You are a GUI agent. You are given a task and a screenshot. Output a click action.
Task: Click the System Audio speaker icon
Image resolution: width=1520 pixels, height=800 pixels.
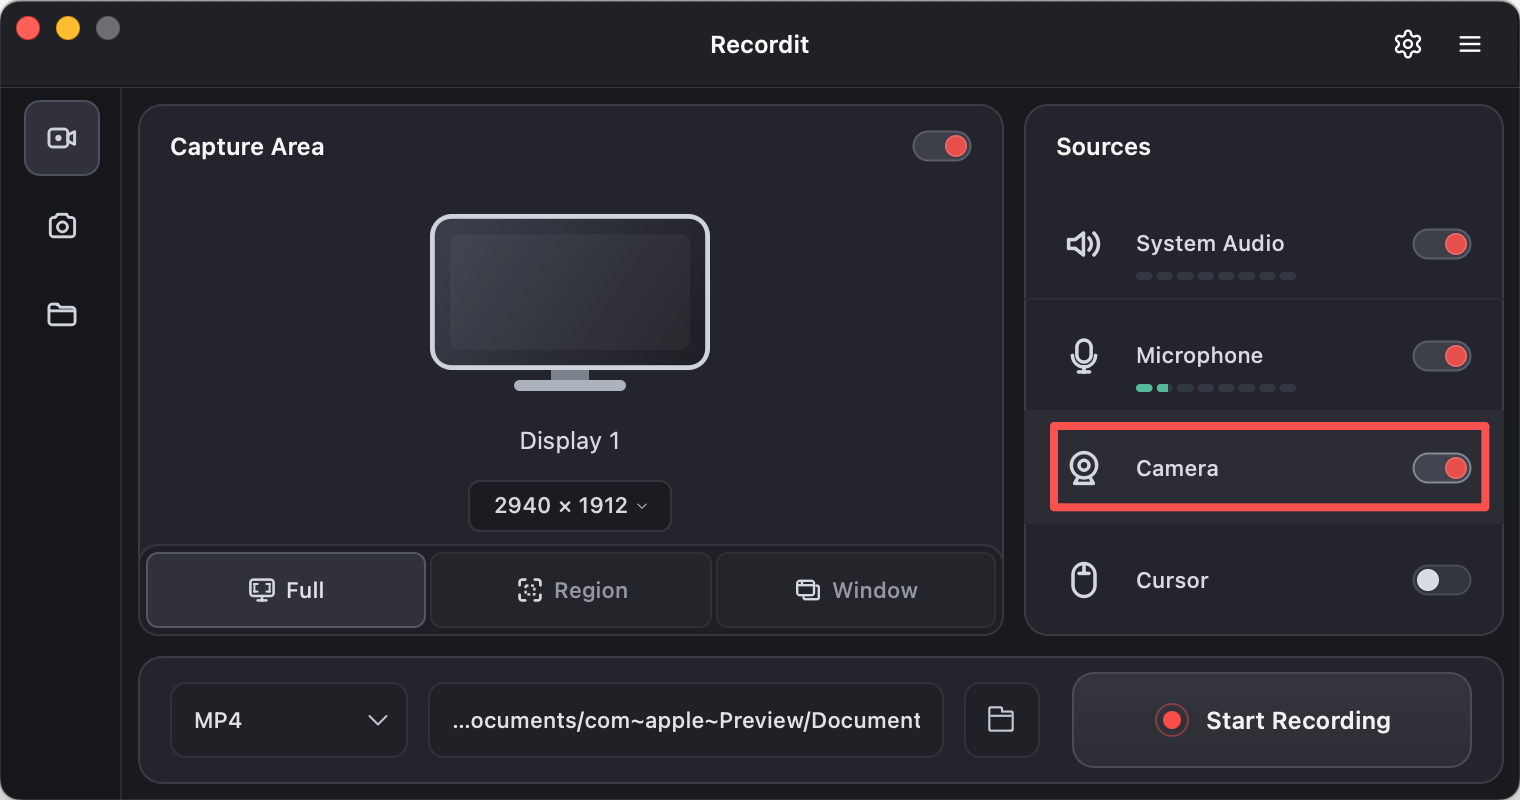tap(1083, 244)
